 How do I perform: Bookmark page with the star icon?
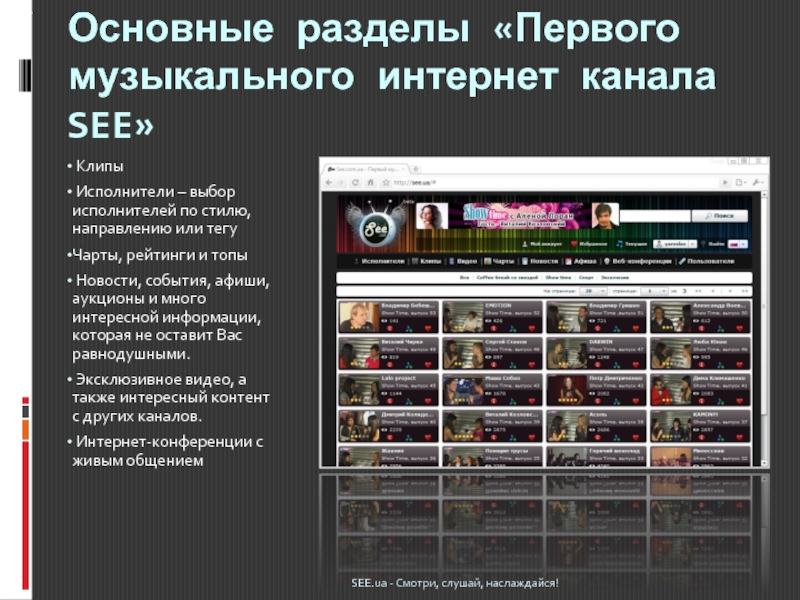[386, 183]
